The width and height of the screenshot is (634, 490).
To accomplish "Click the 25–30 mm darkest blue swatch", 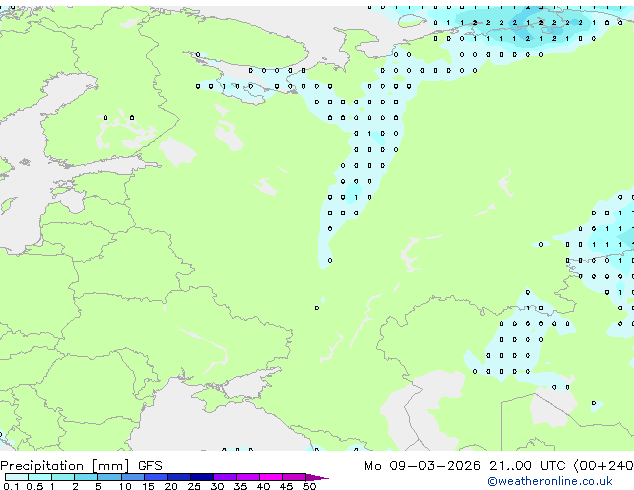I will pos(202,477).
